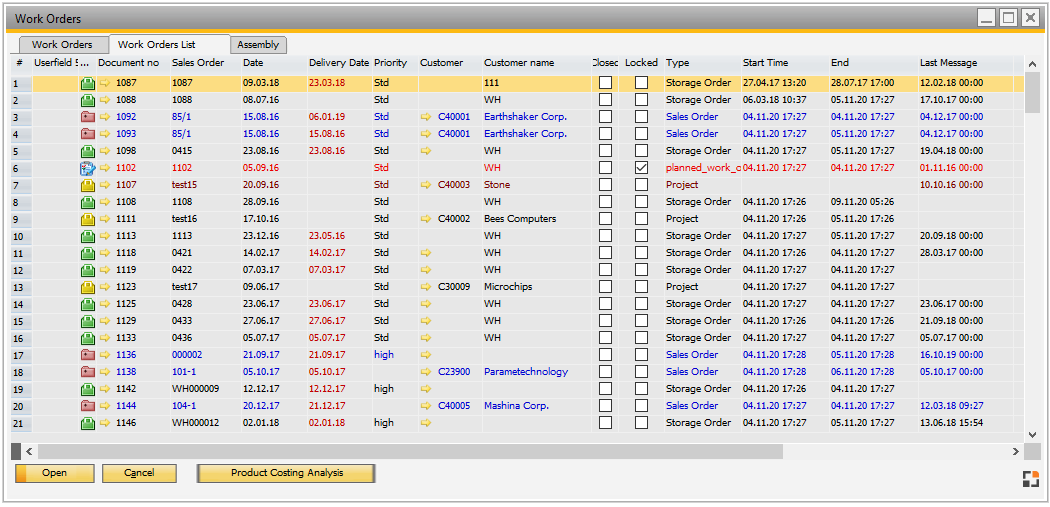Tick the Closed checkbox for document 1087

coord(605,83)
